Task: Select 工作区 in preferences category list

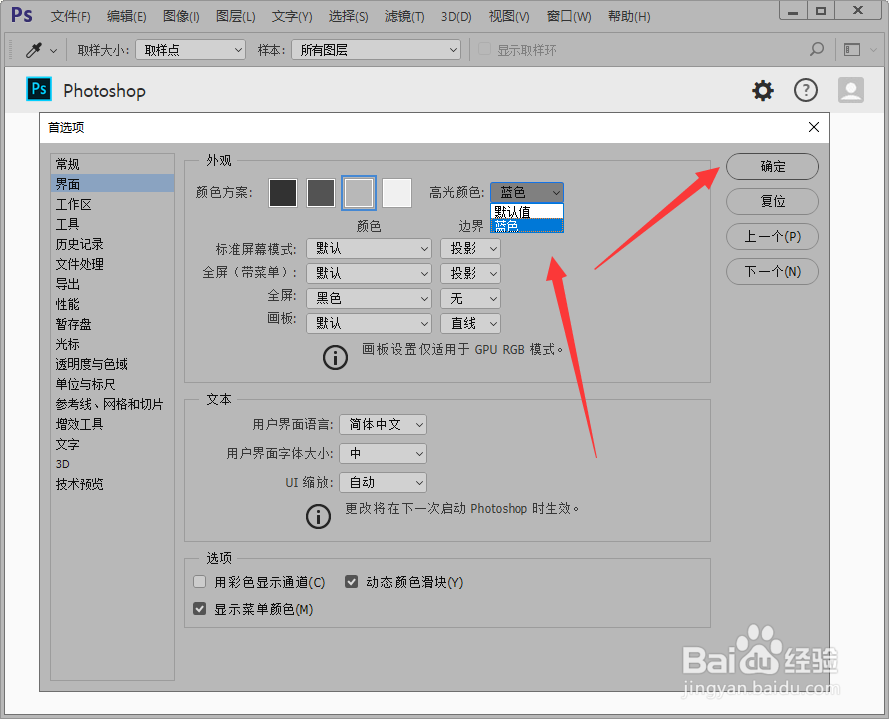Action: [112, 204]
